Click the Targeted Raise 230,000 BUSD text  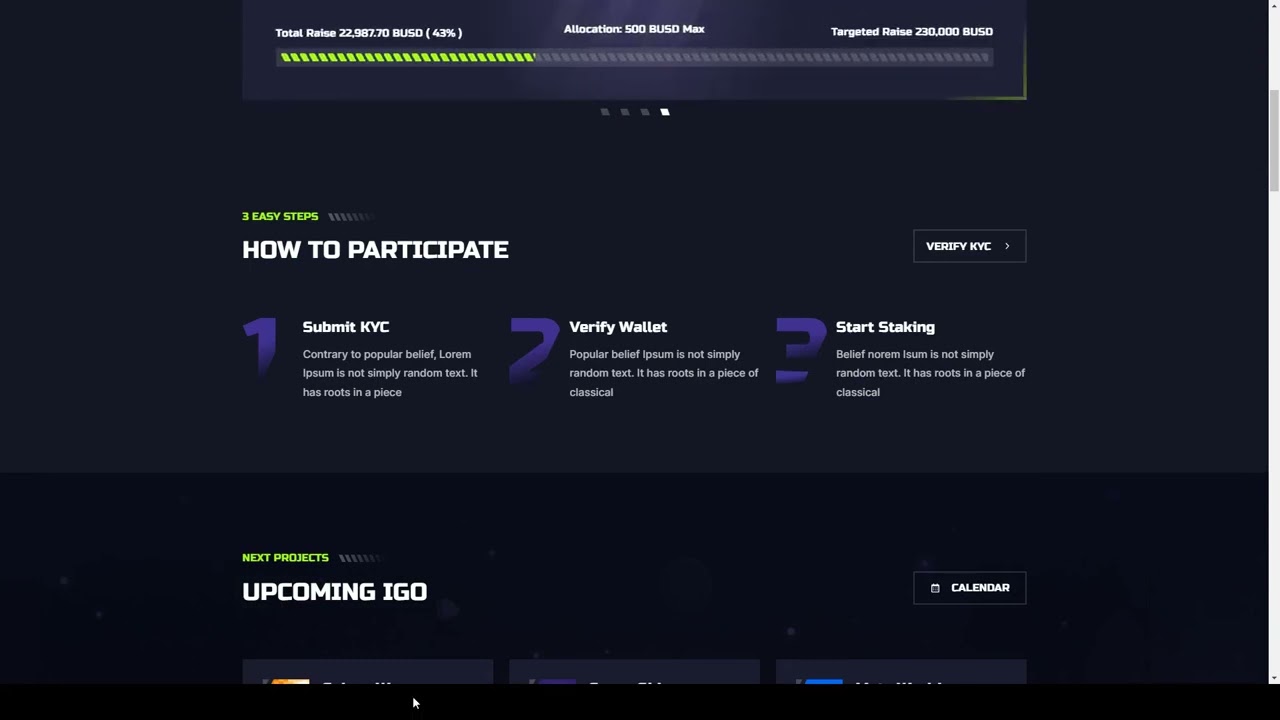pos(912,32)
